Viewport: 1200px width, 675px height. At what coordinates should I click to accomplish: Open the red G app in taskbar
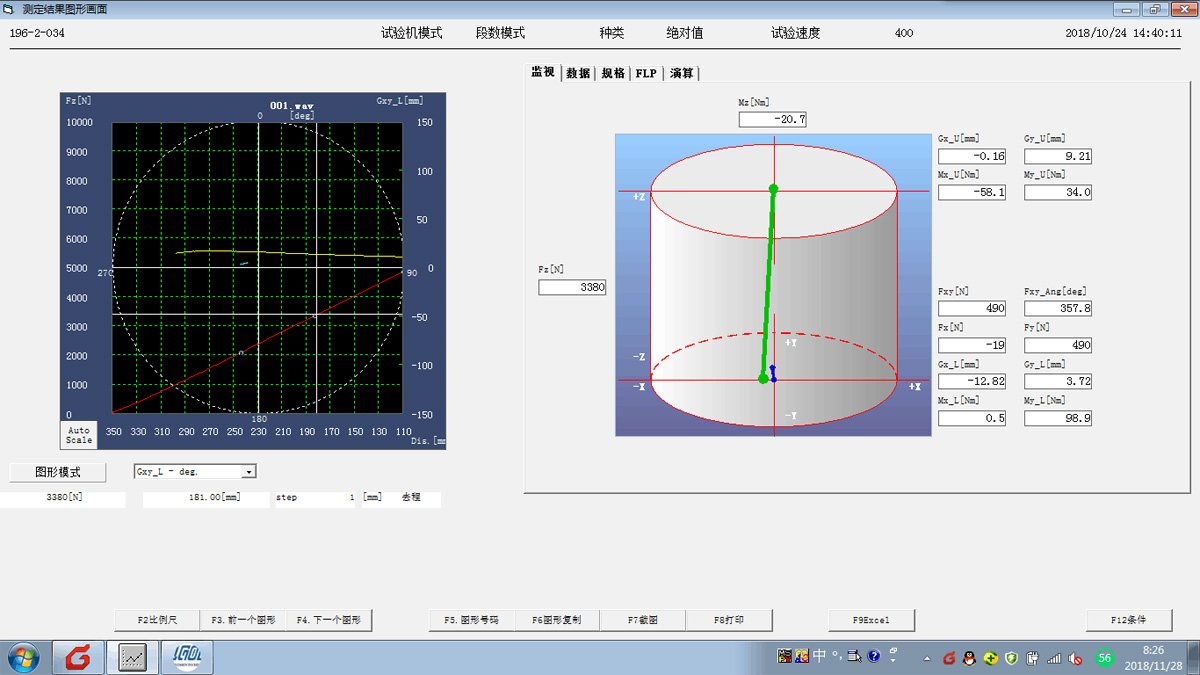click(x=77, y=657)
